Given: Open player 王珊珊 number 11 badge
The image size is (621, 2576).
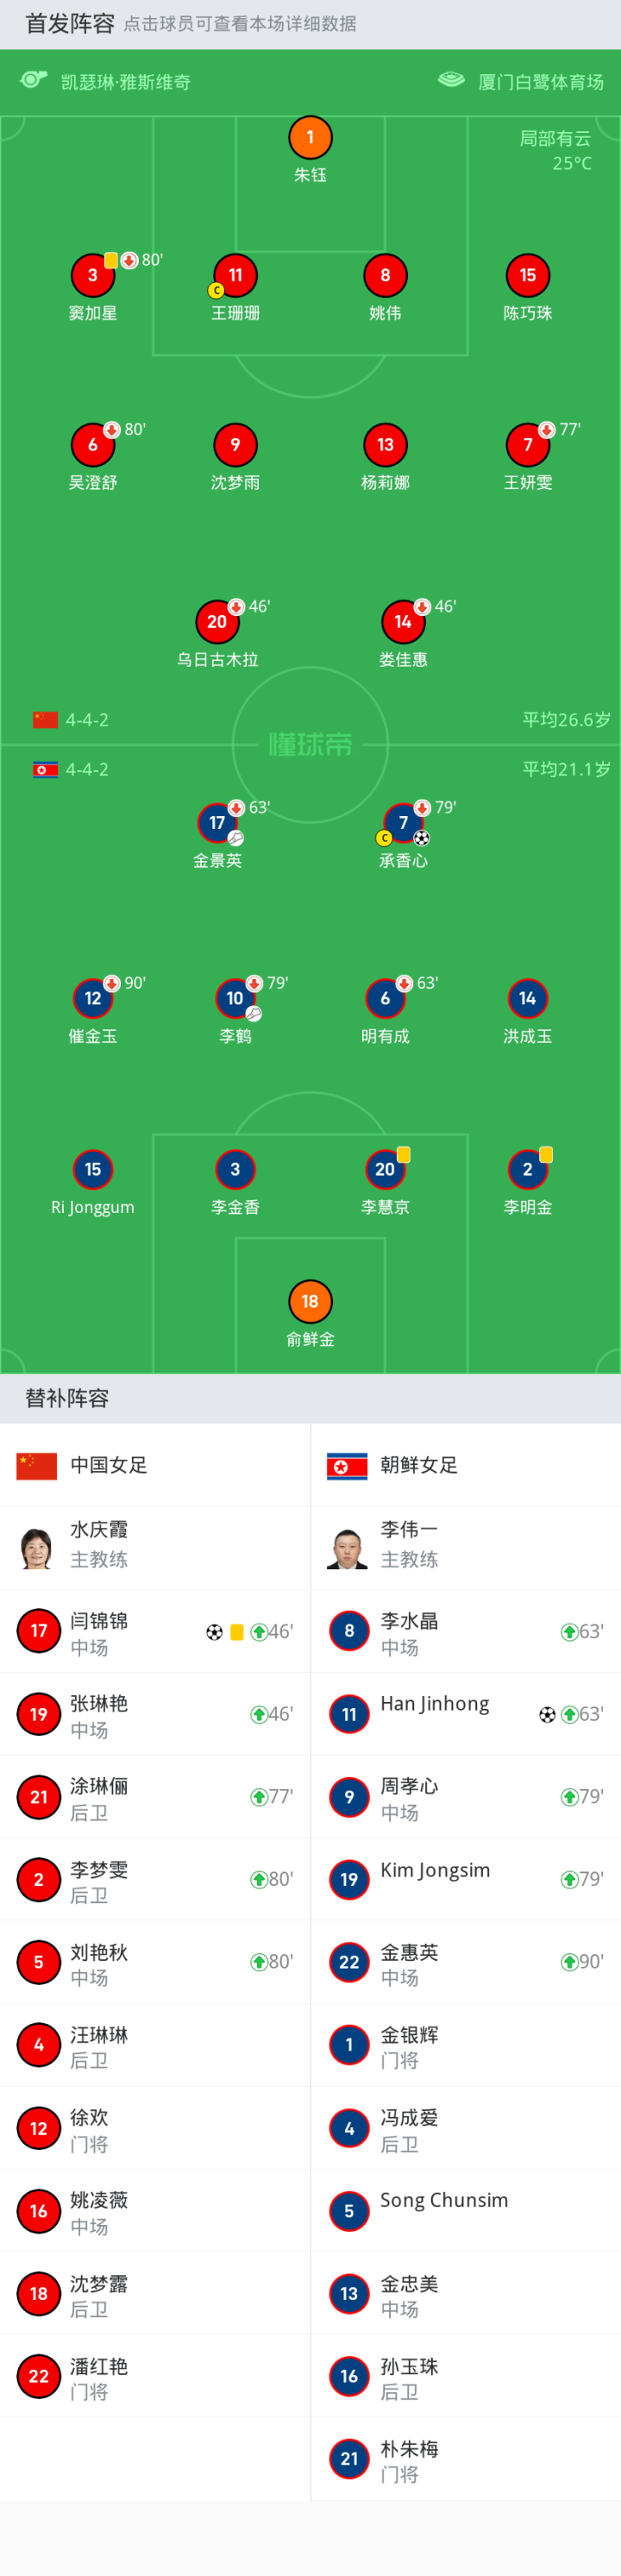Looking at the screenshot, I should (x=235, y=276).
